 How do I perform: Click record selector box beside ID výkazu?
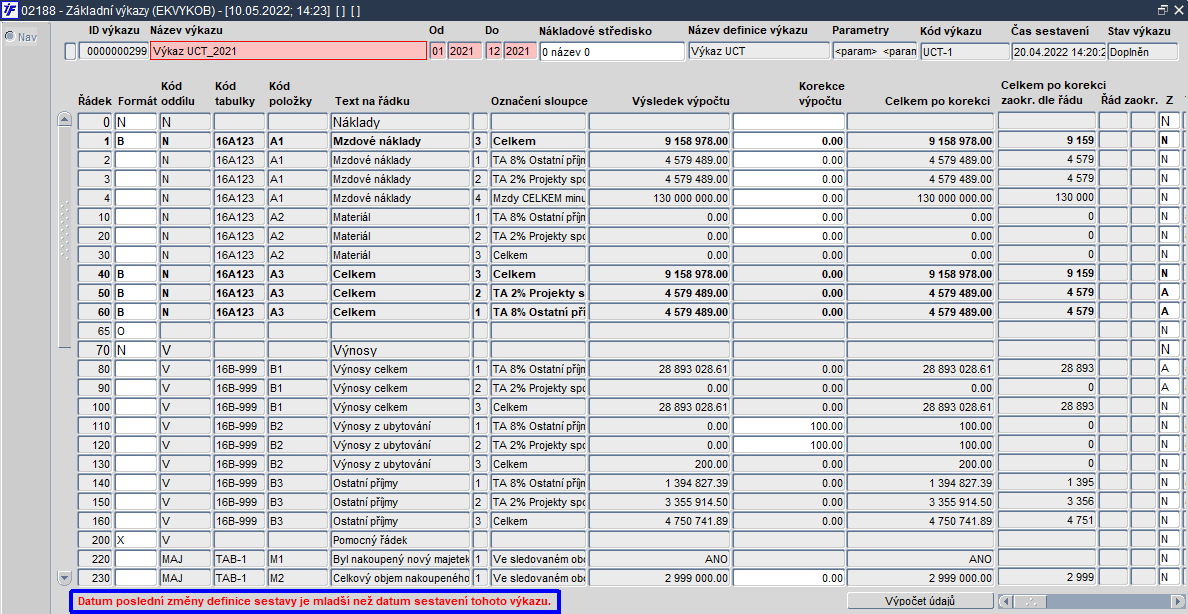point(70,52)
